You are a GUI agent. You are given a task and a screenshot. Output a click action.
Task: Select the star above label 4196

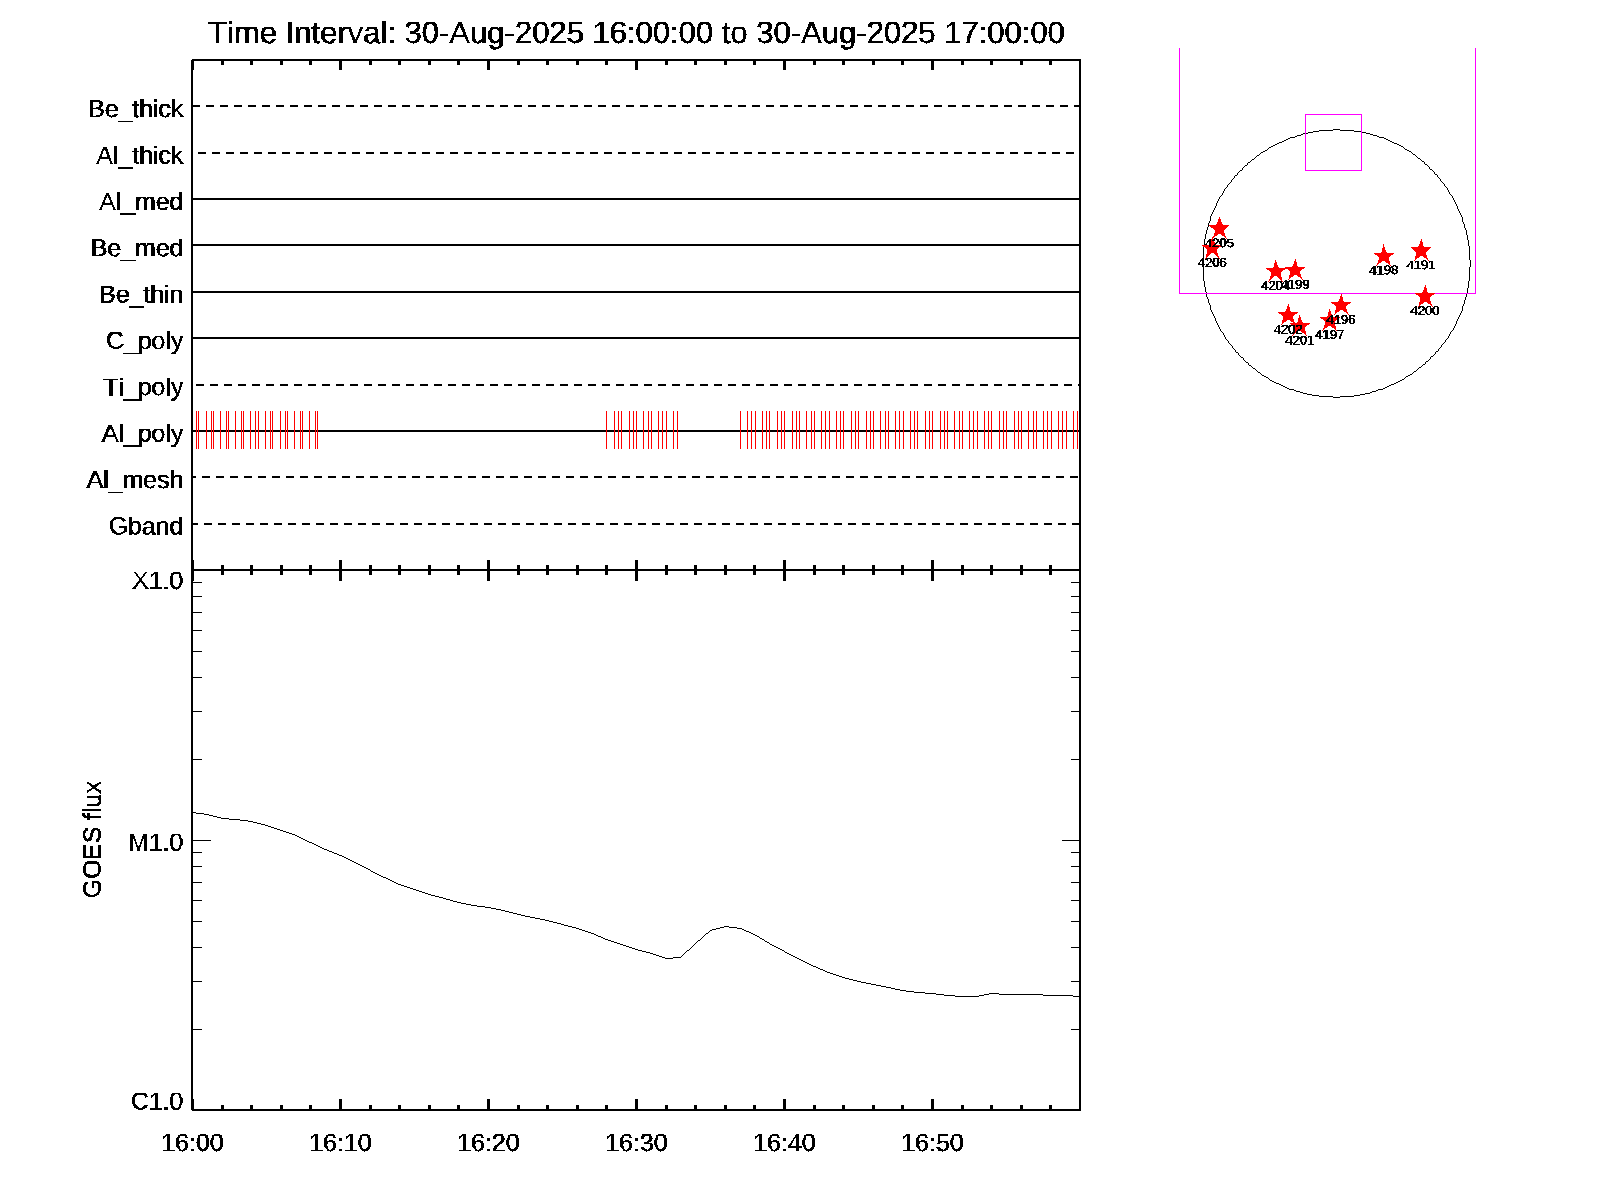point(1341,305)
